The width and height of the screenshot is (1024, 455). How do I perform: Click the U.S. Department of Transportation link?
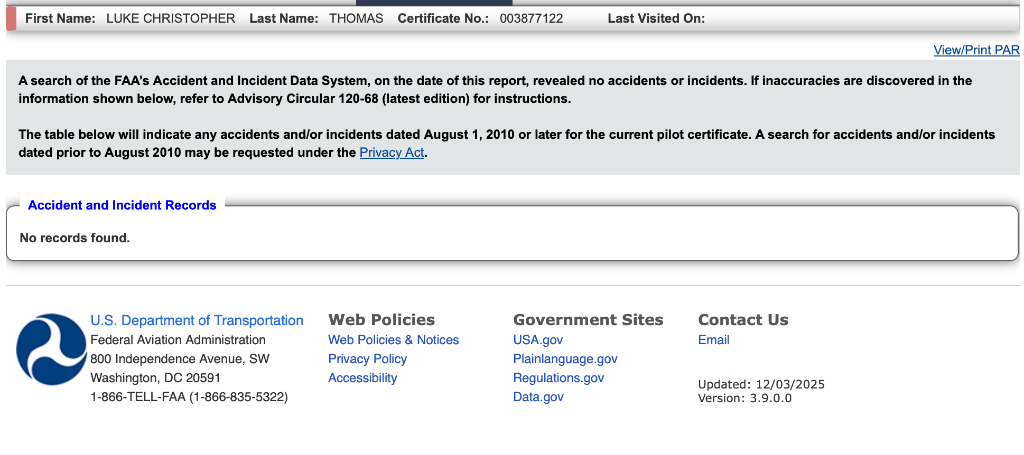coord(197,321)
